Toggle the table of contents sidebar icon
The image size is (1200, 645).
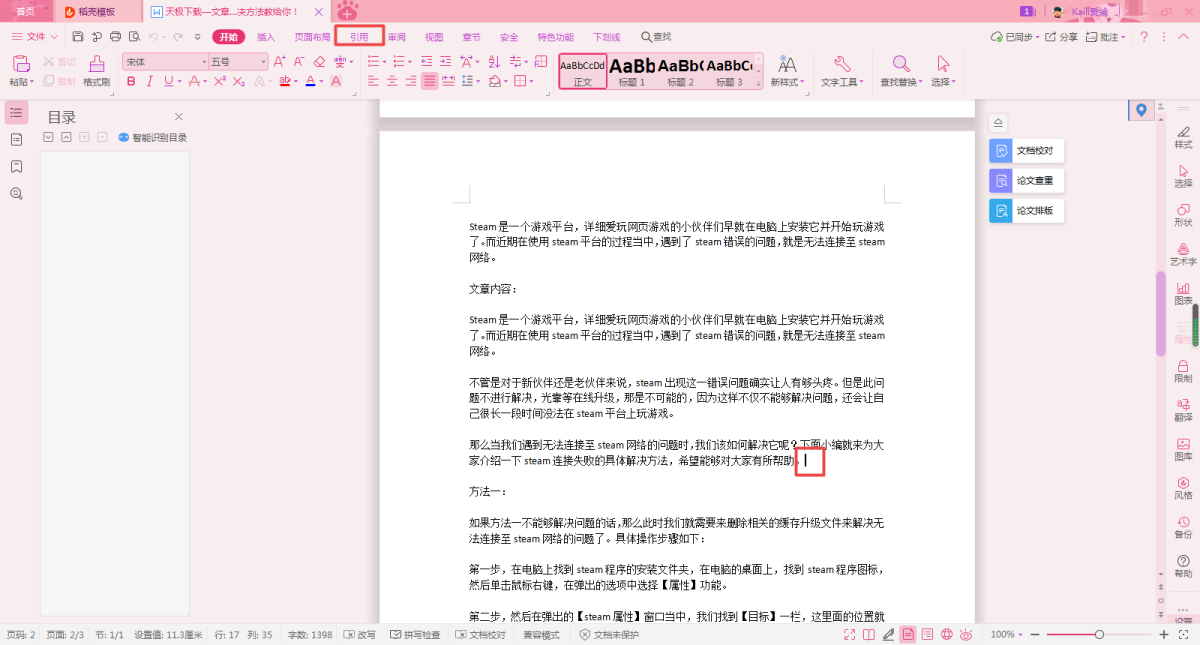16,113
